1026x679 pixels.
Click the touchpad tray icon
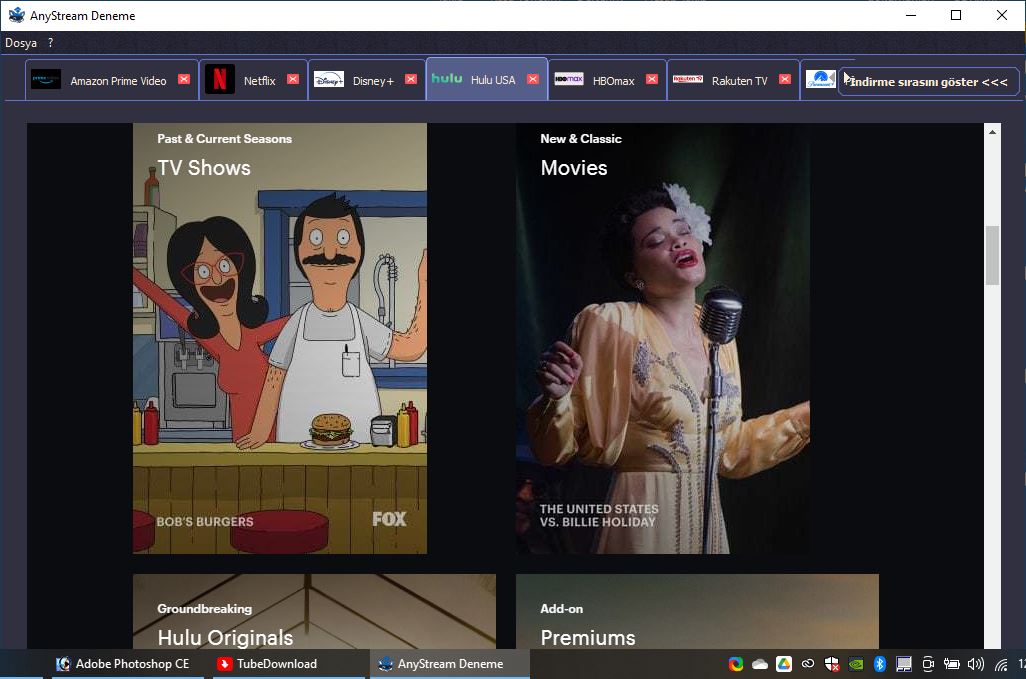pos(904,664)
